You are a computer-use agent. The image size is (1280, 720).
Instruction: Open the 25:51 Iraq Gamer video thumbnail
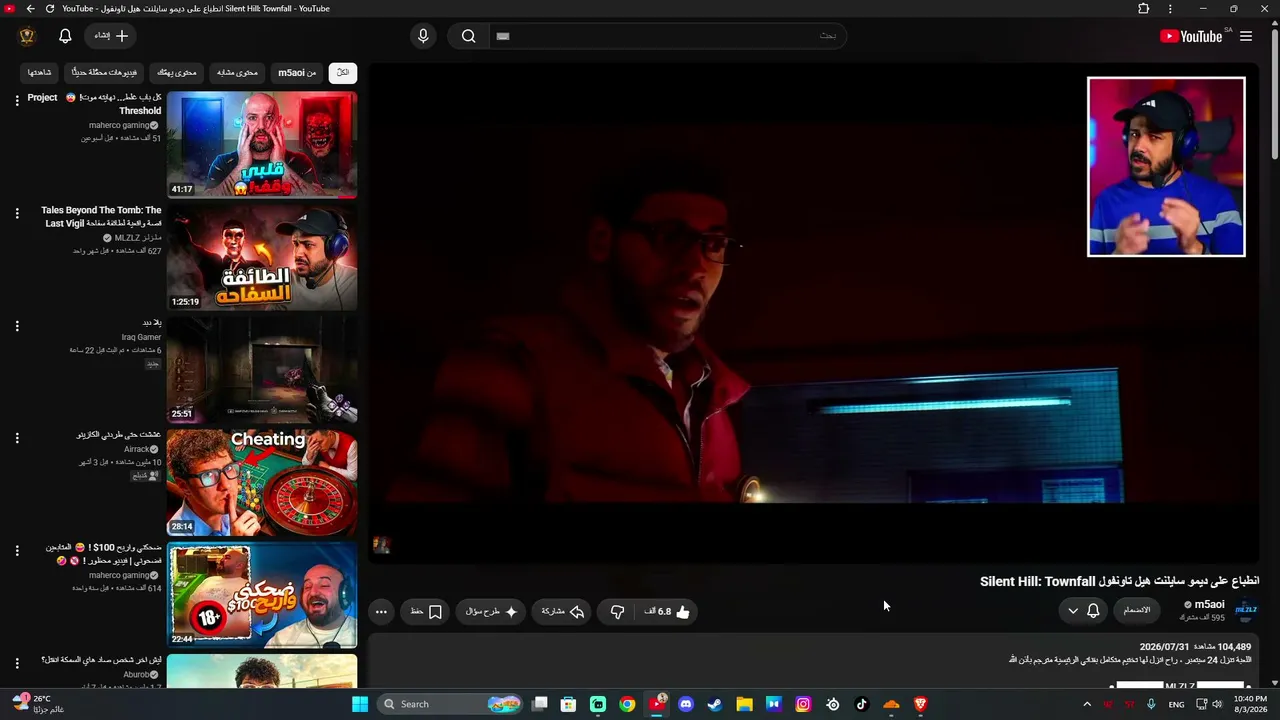(262, 370)
